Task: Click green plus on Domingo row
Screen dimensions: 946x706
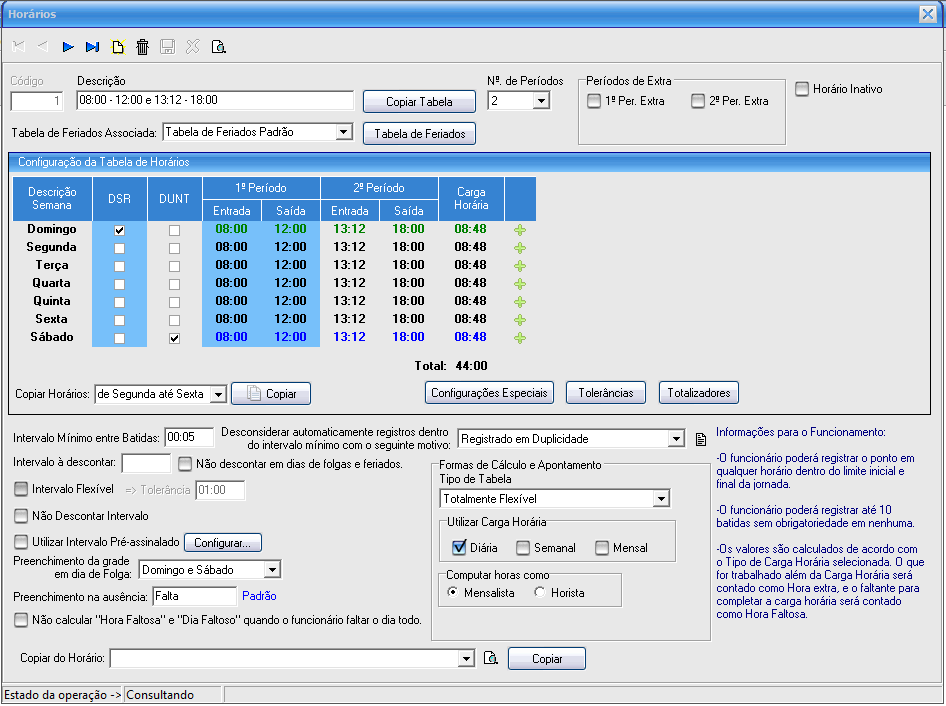Action: click(519, 230)
